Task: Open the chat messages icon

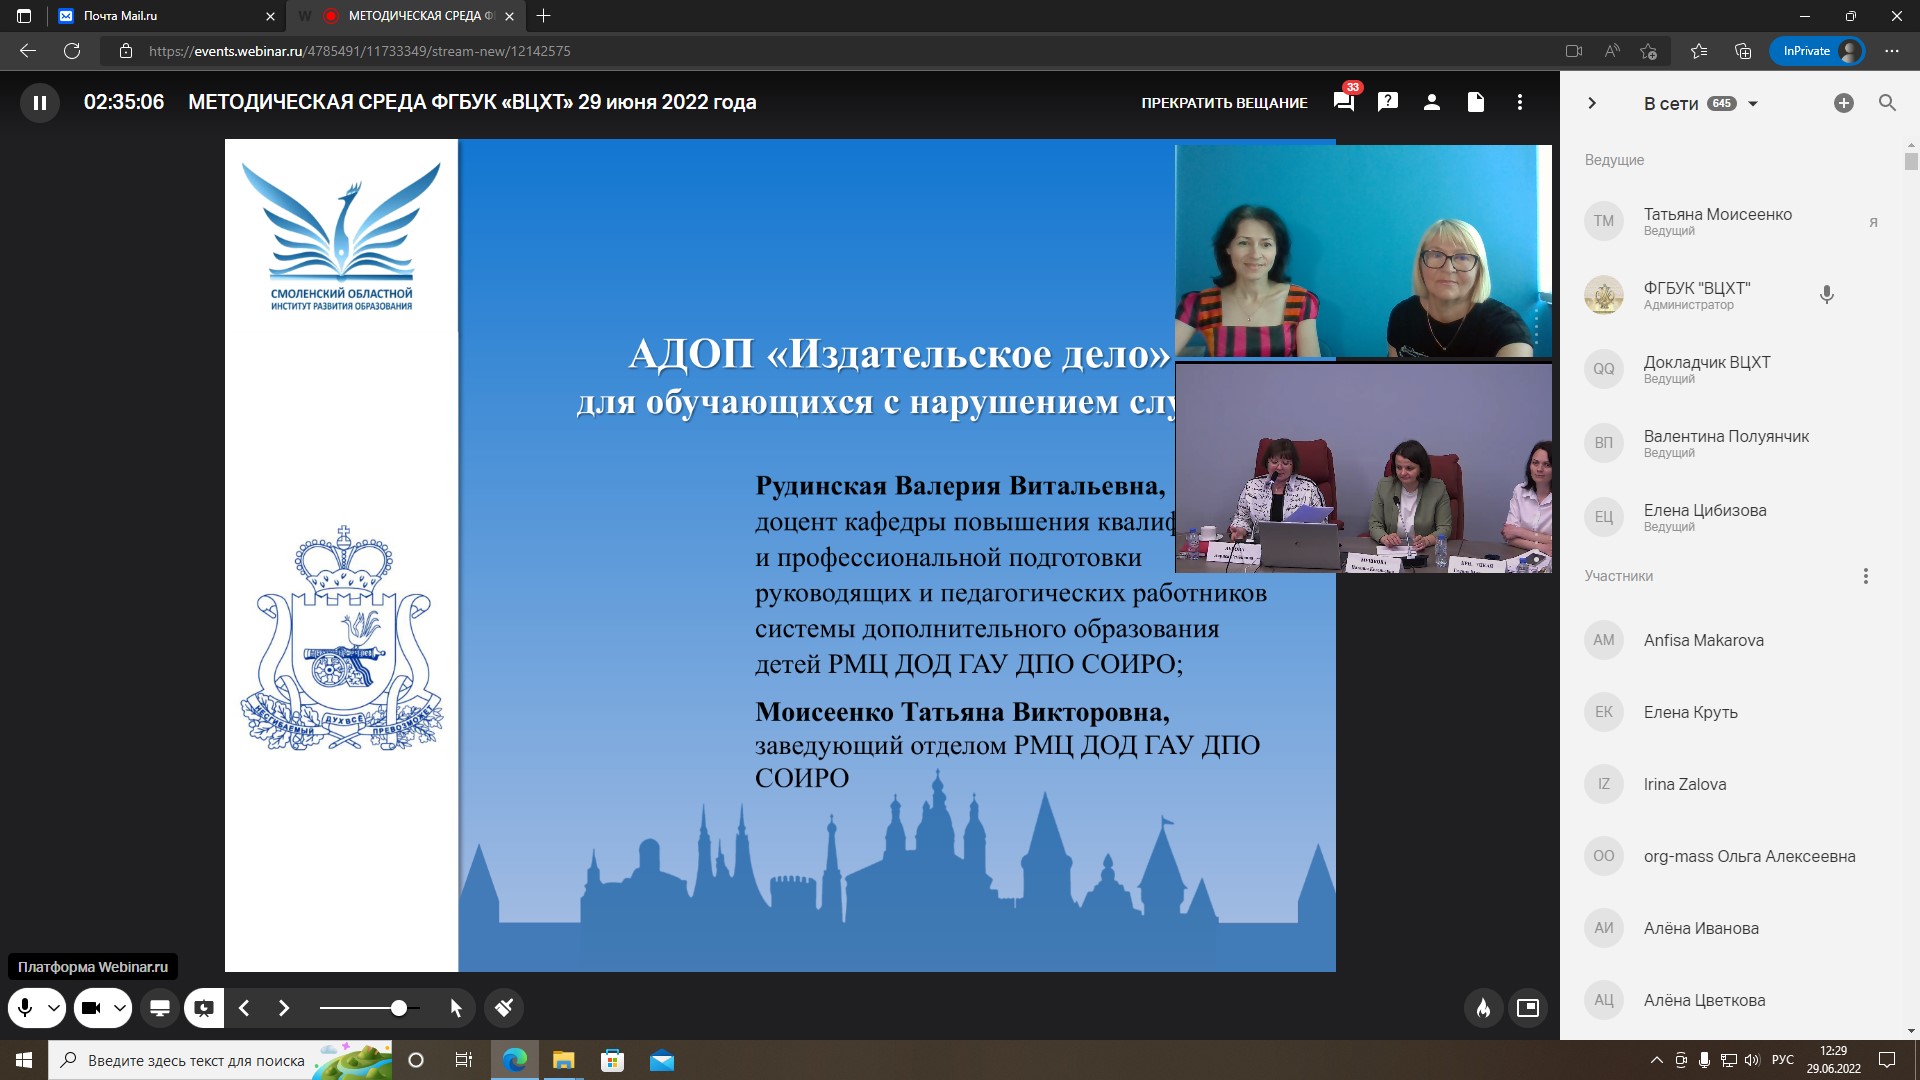Action: tap(1343, 102)
